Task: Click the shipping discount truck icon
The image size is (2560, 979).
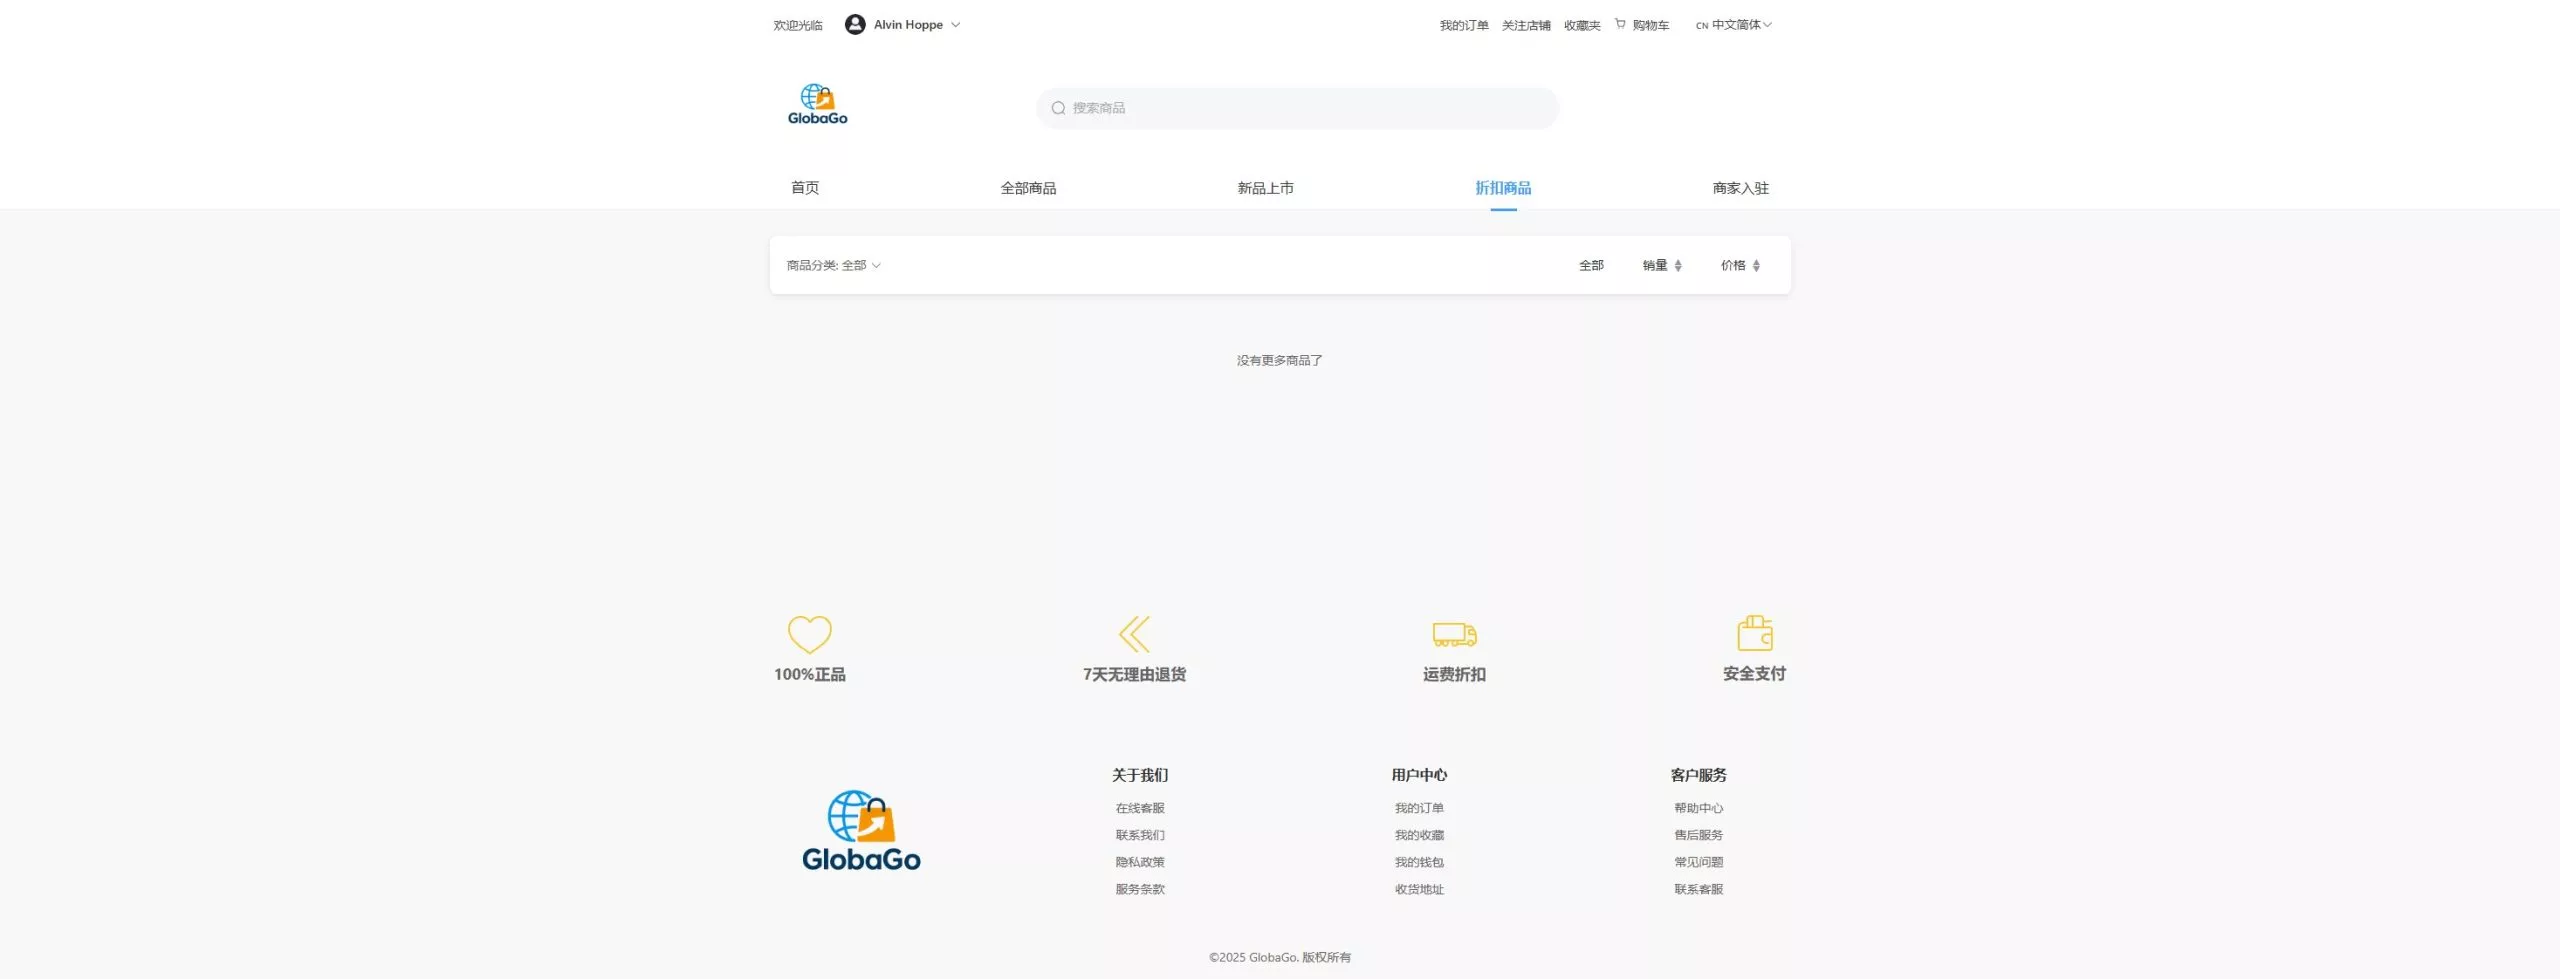Action: [x=1454, y=634]
